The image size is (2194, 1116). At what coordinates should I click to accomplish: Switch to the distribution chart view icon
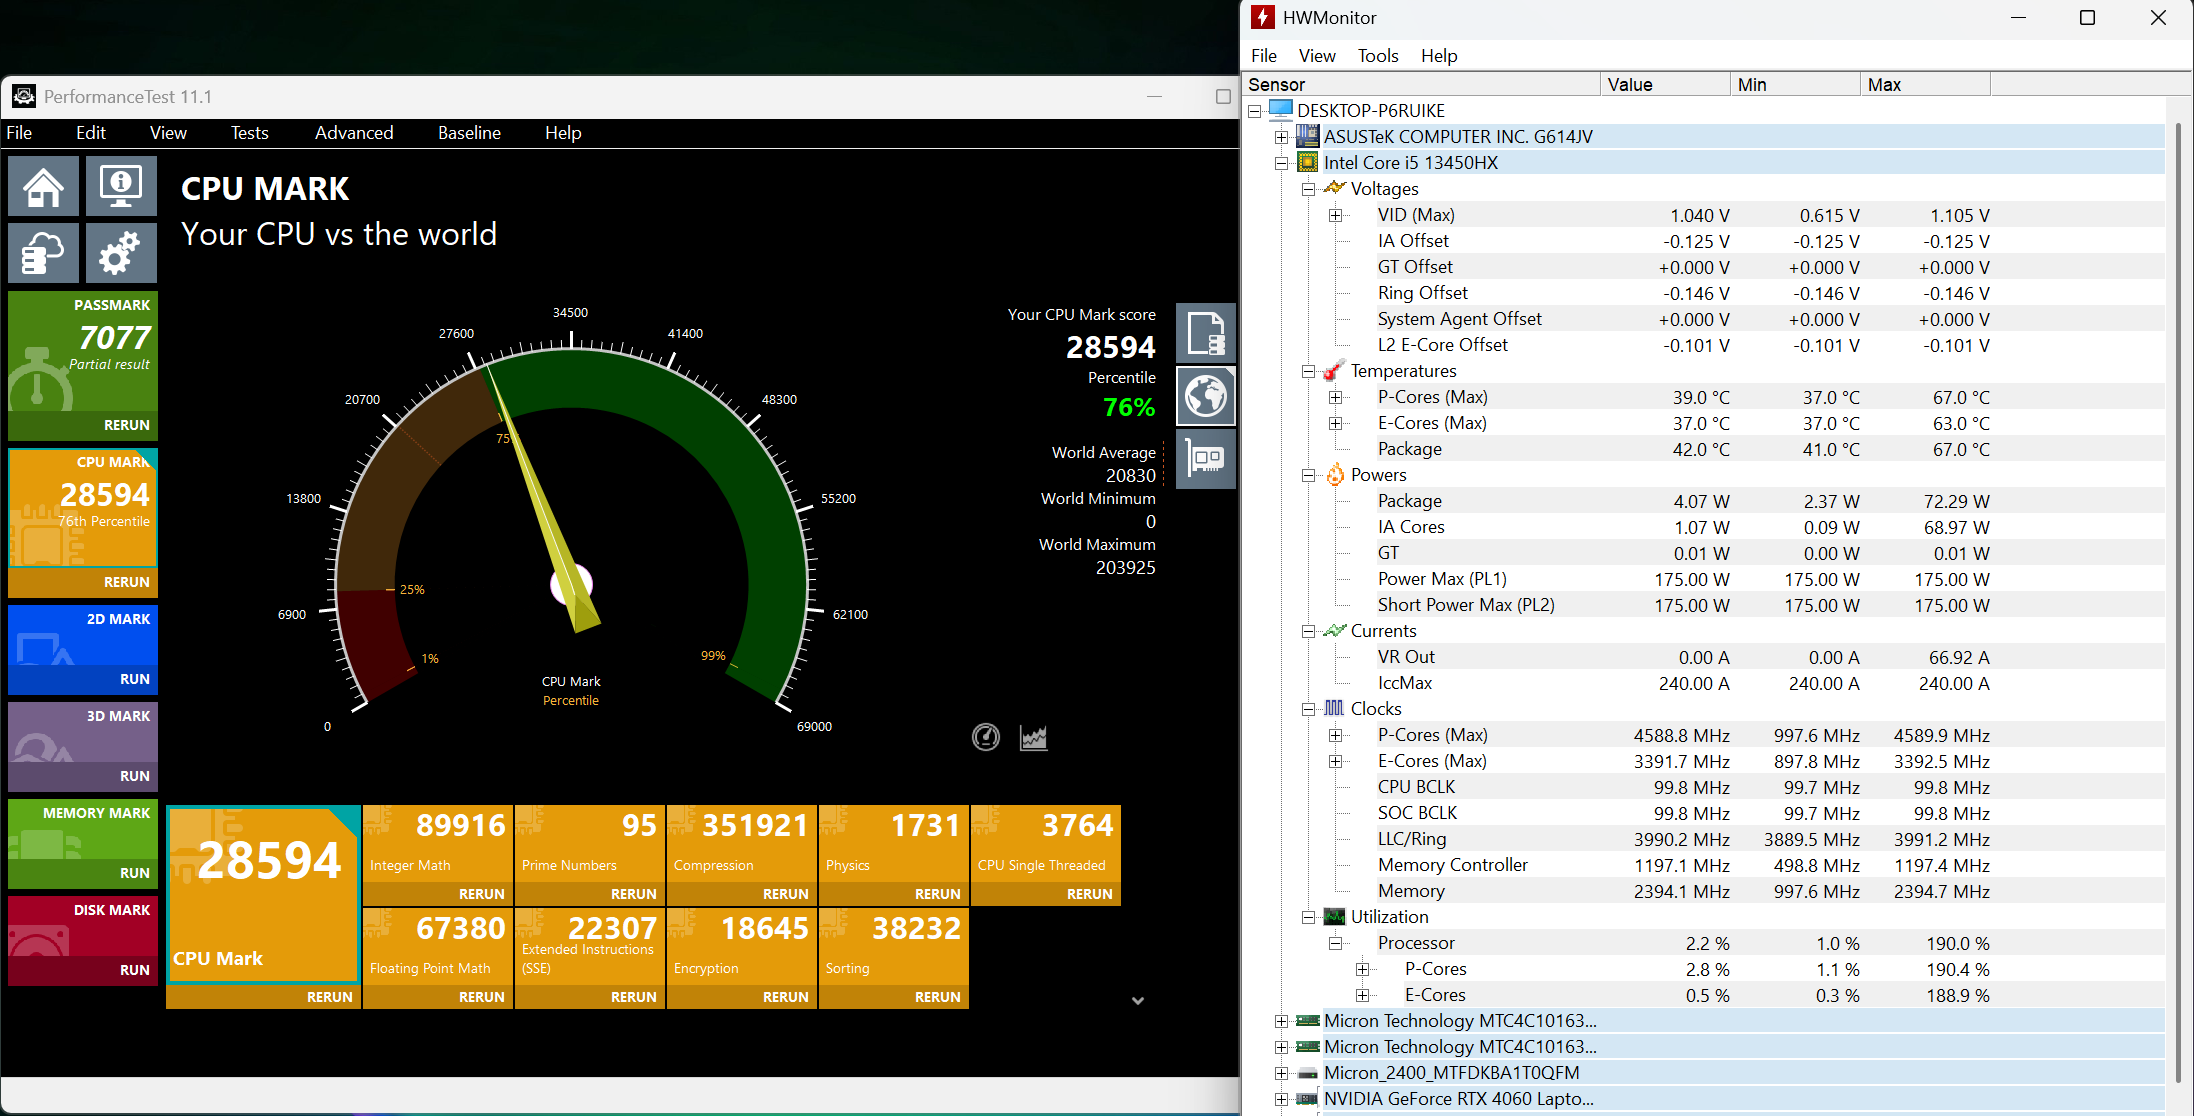point(1033,737)
